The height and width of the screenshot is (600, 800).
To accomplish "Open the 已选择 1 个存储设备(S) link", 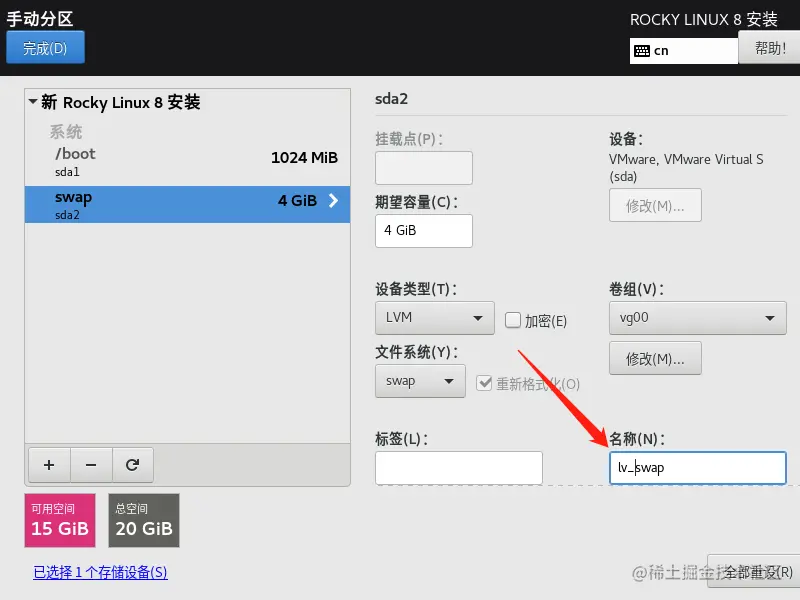I will (x=101, y=572).
